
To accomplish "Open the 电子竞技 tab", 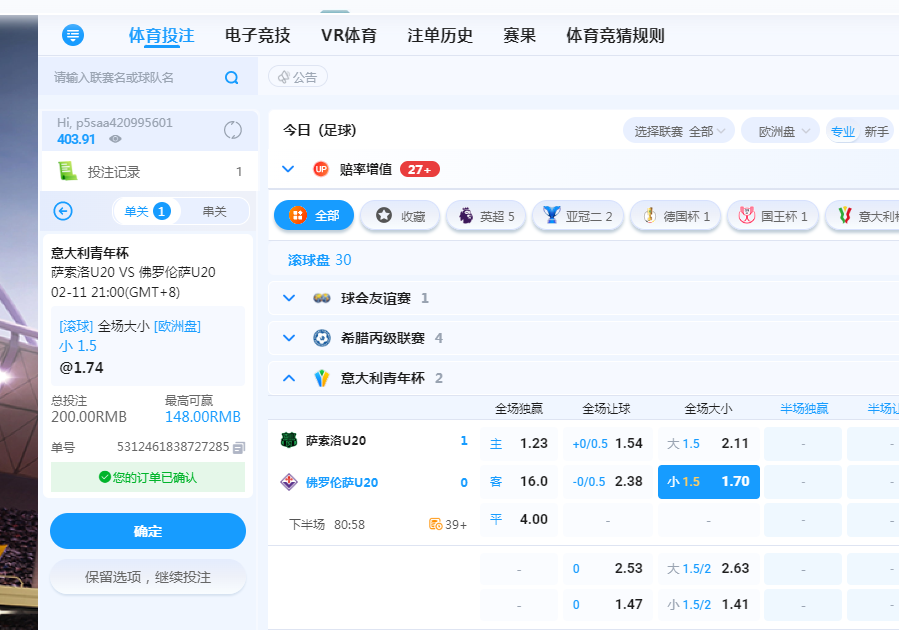I will click(x=257, y=36).
